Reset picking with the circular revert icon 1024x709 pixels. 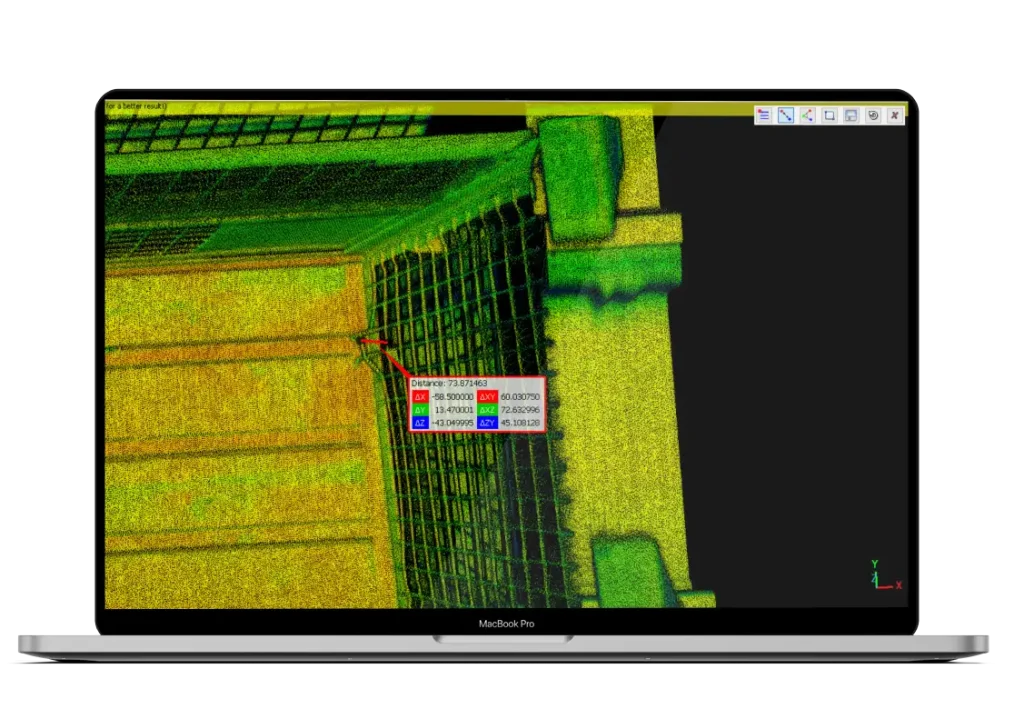[x=873, y=115]
